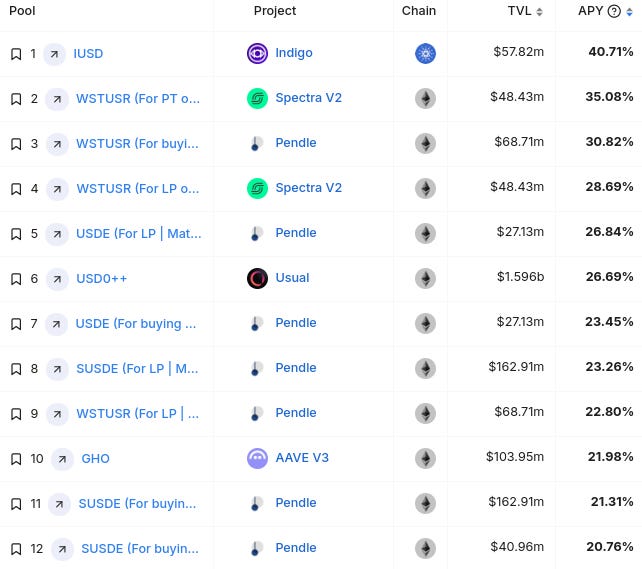Select the 20.76% APY value
The image size is (642, 569).
[610, 547]
